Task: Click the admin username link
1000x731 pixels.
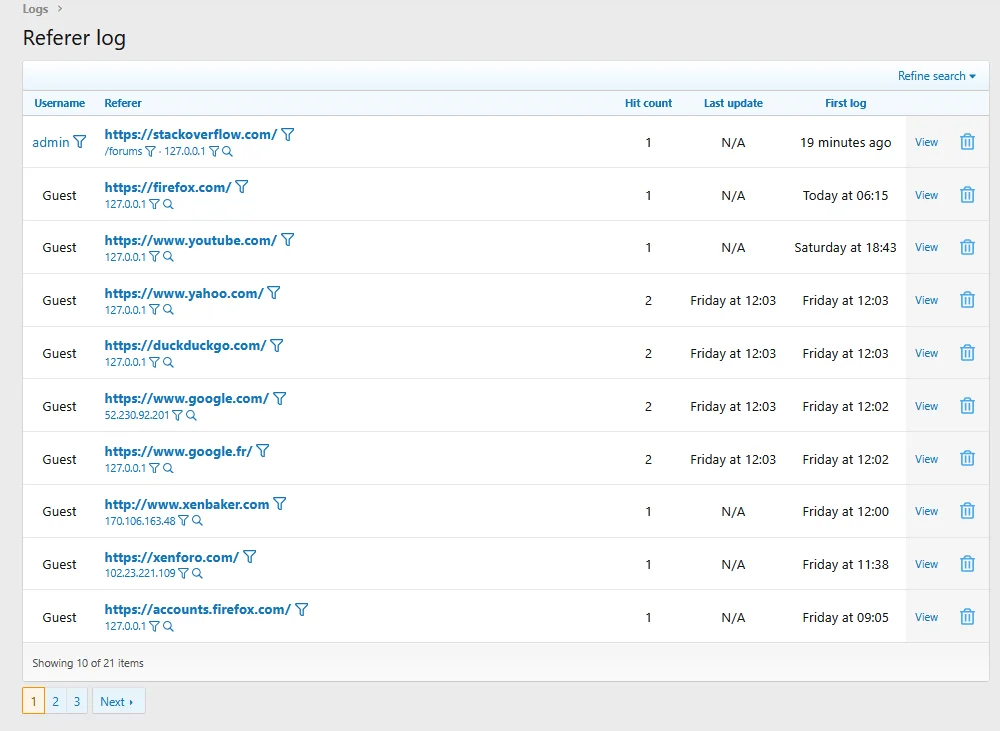Action: click(51, 142)
